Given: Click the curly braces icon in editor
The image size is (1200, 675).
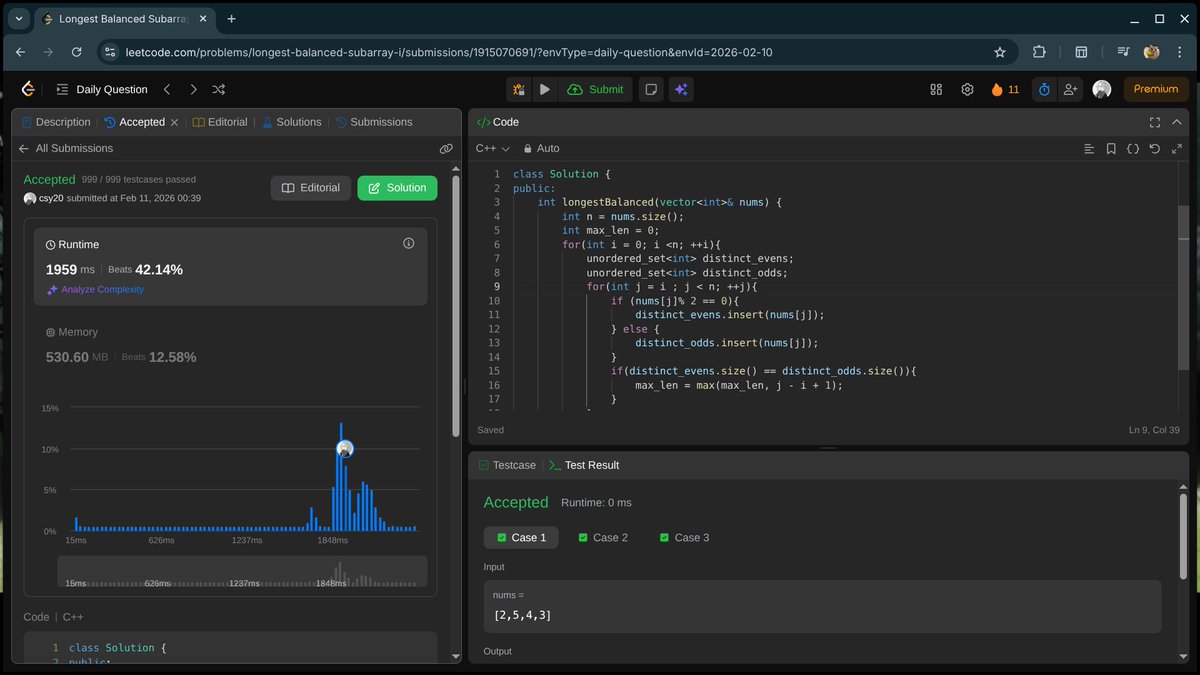Looking at the screenshot, I should click(1133, 148).
